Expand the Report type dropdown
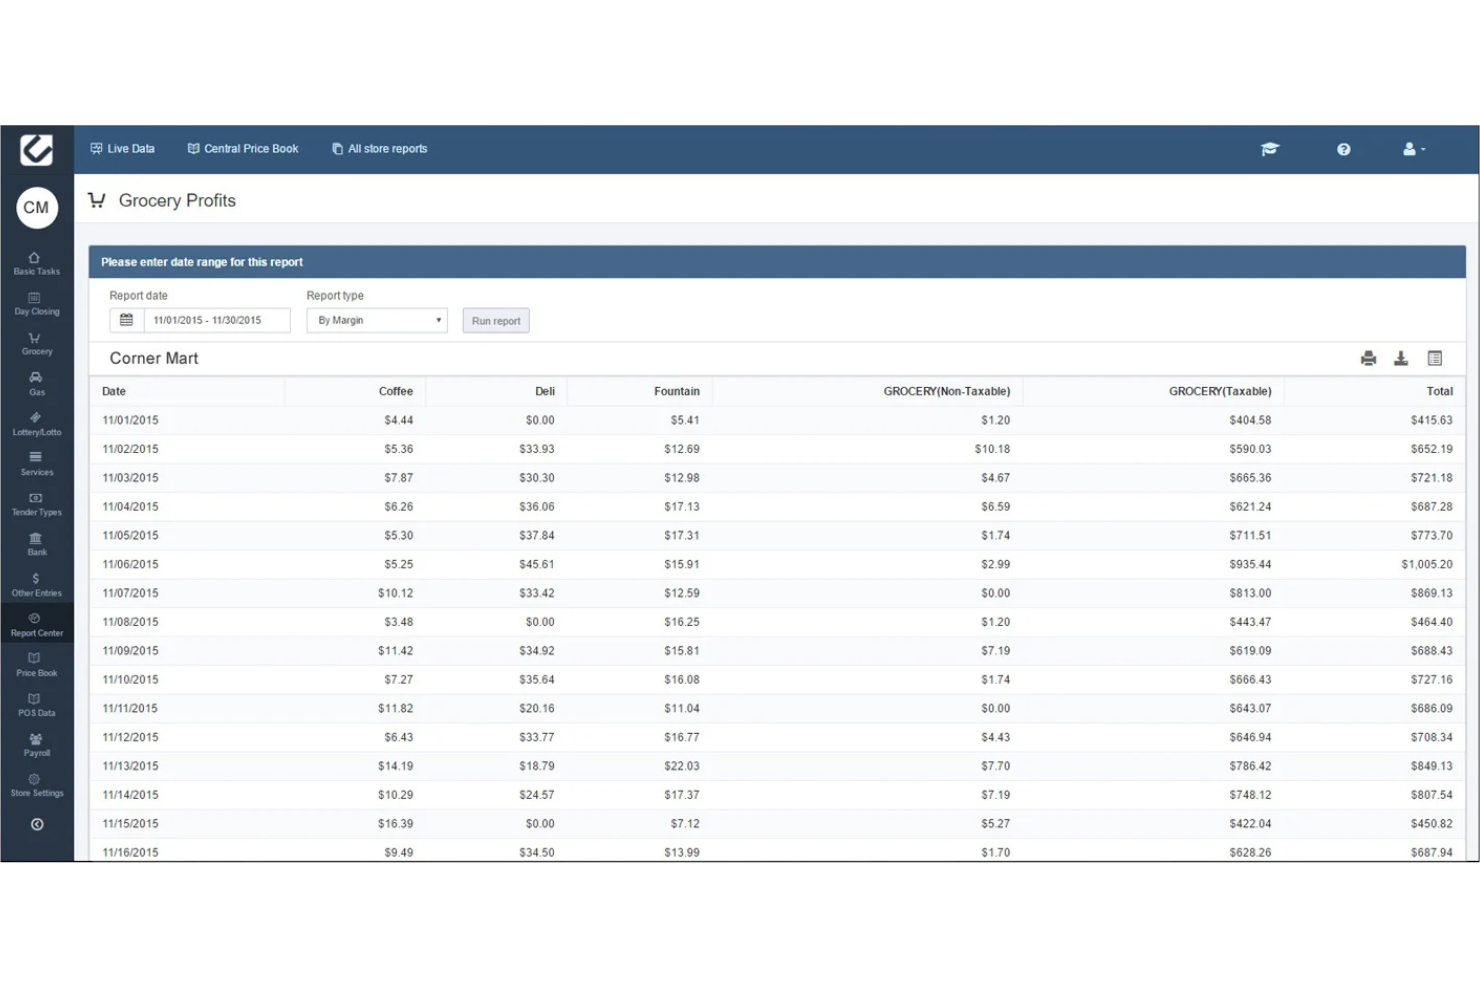The height and width of the screenshot is (987, 1480). [x=437, y=320]
